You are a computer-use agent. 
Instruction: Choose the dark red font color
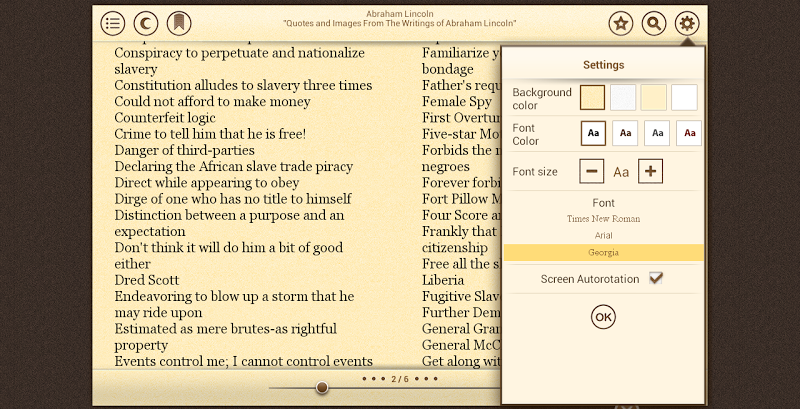(x=688, y=133)
